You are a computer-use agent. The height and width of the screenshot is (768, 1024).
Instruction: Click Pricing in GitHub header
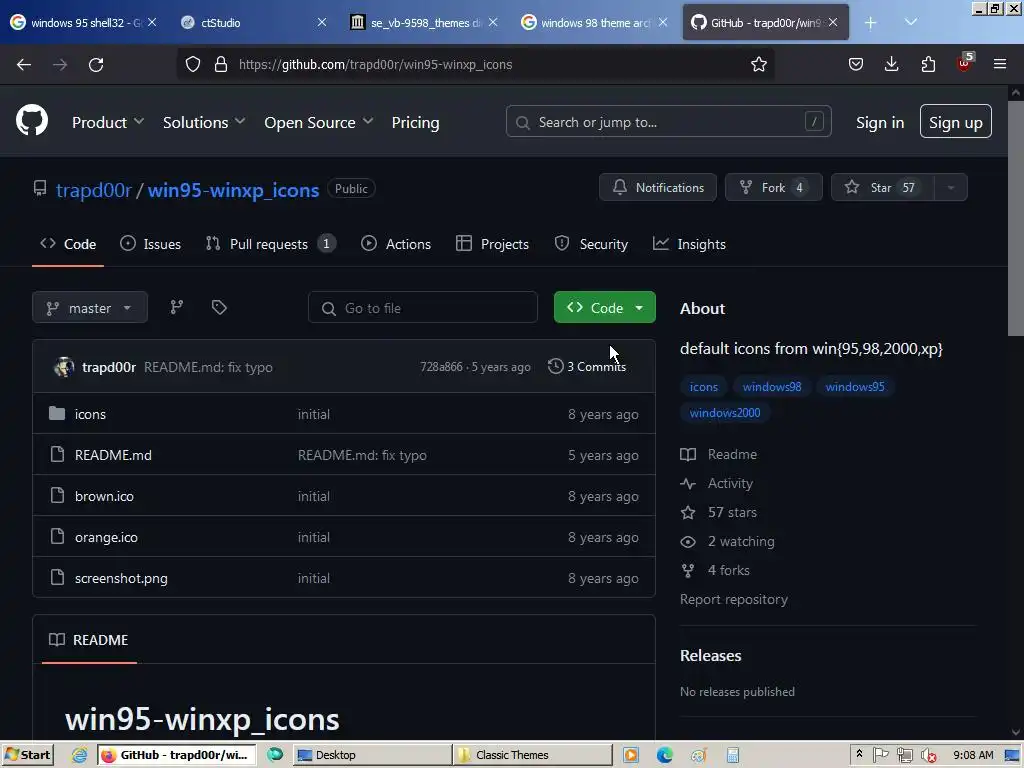[x=415, y=122]
